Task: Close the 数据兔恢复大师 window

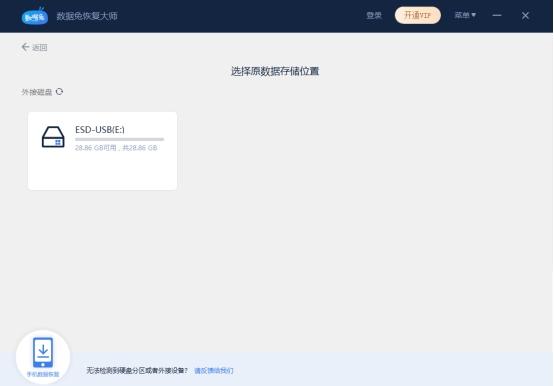Action: 525,16
